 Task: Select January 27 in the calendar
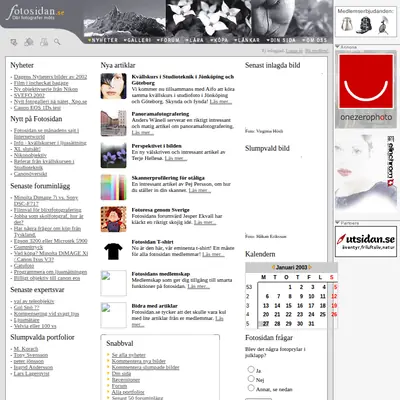coord(266,324)
